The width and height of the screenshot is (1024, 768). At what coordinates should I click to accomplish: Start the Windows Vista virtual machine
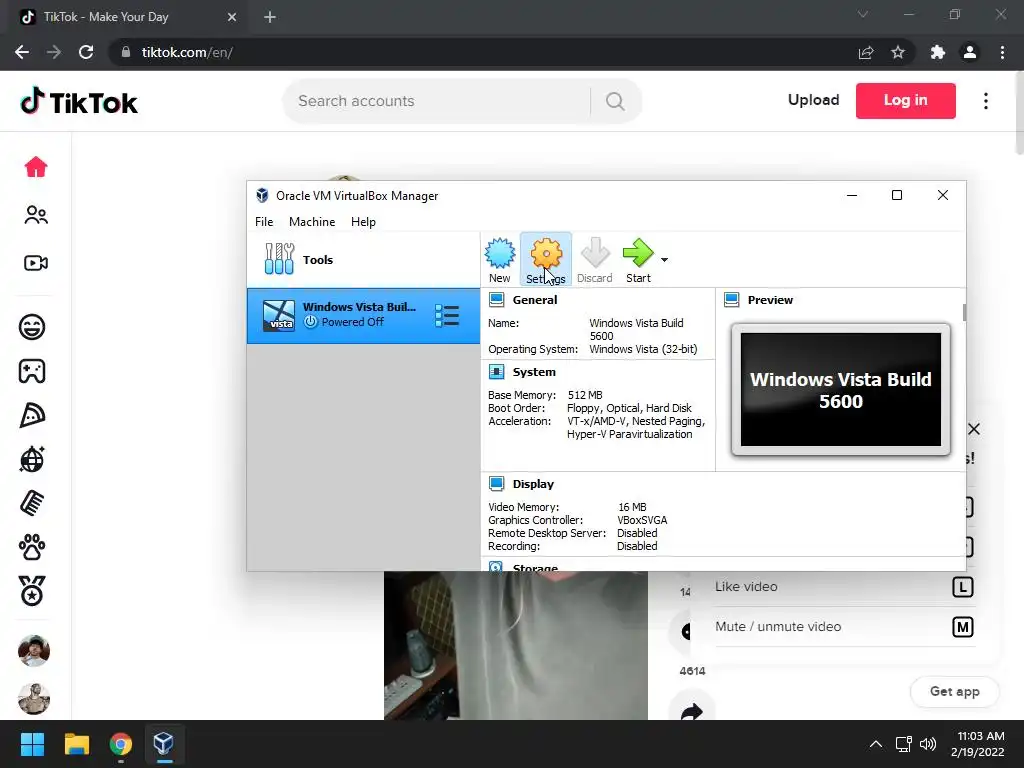[638, 259]
